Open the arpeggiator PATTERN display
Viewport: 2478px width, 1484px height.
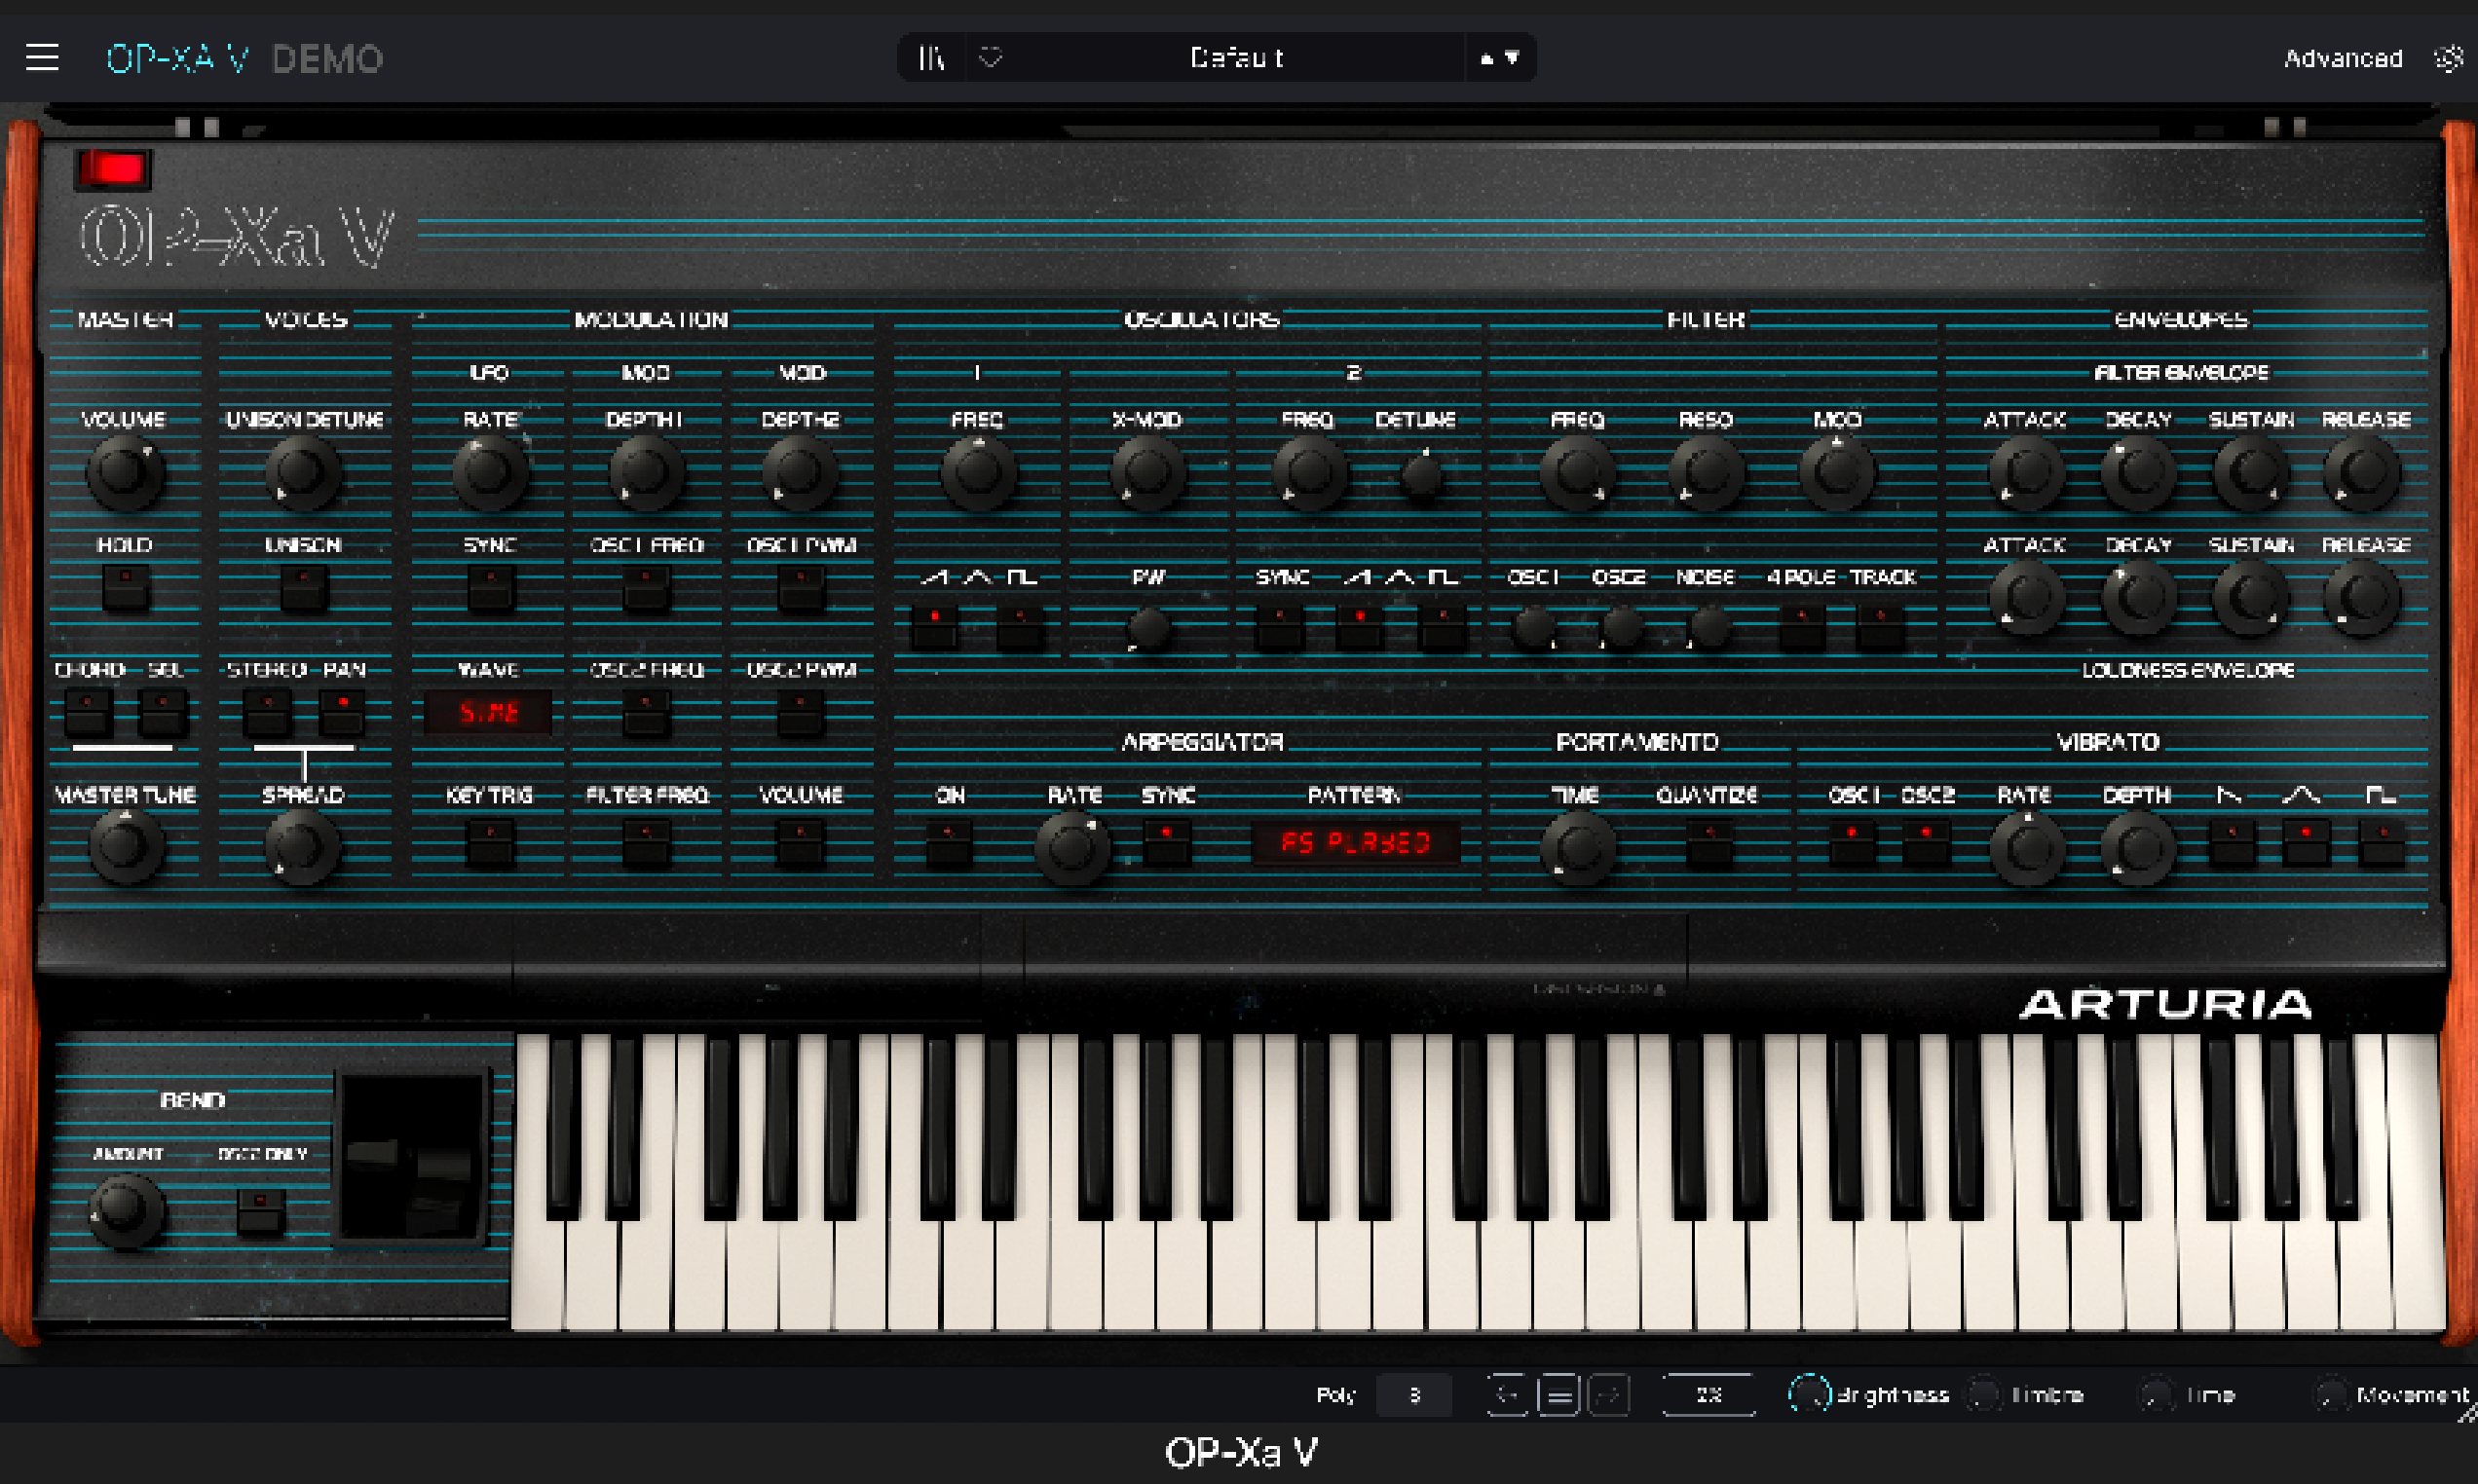pos(1355,842)
